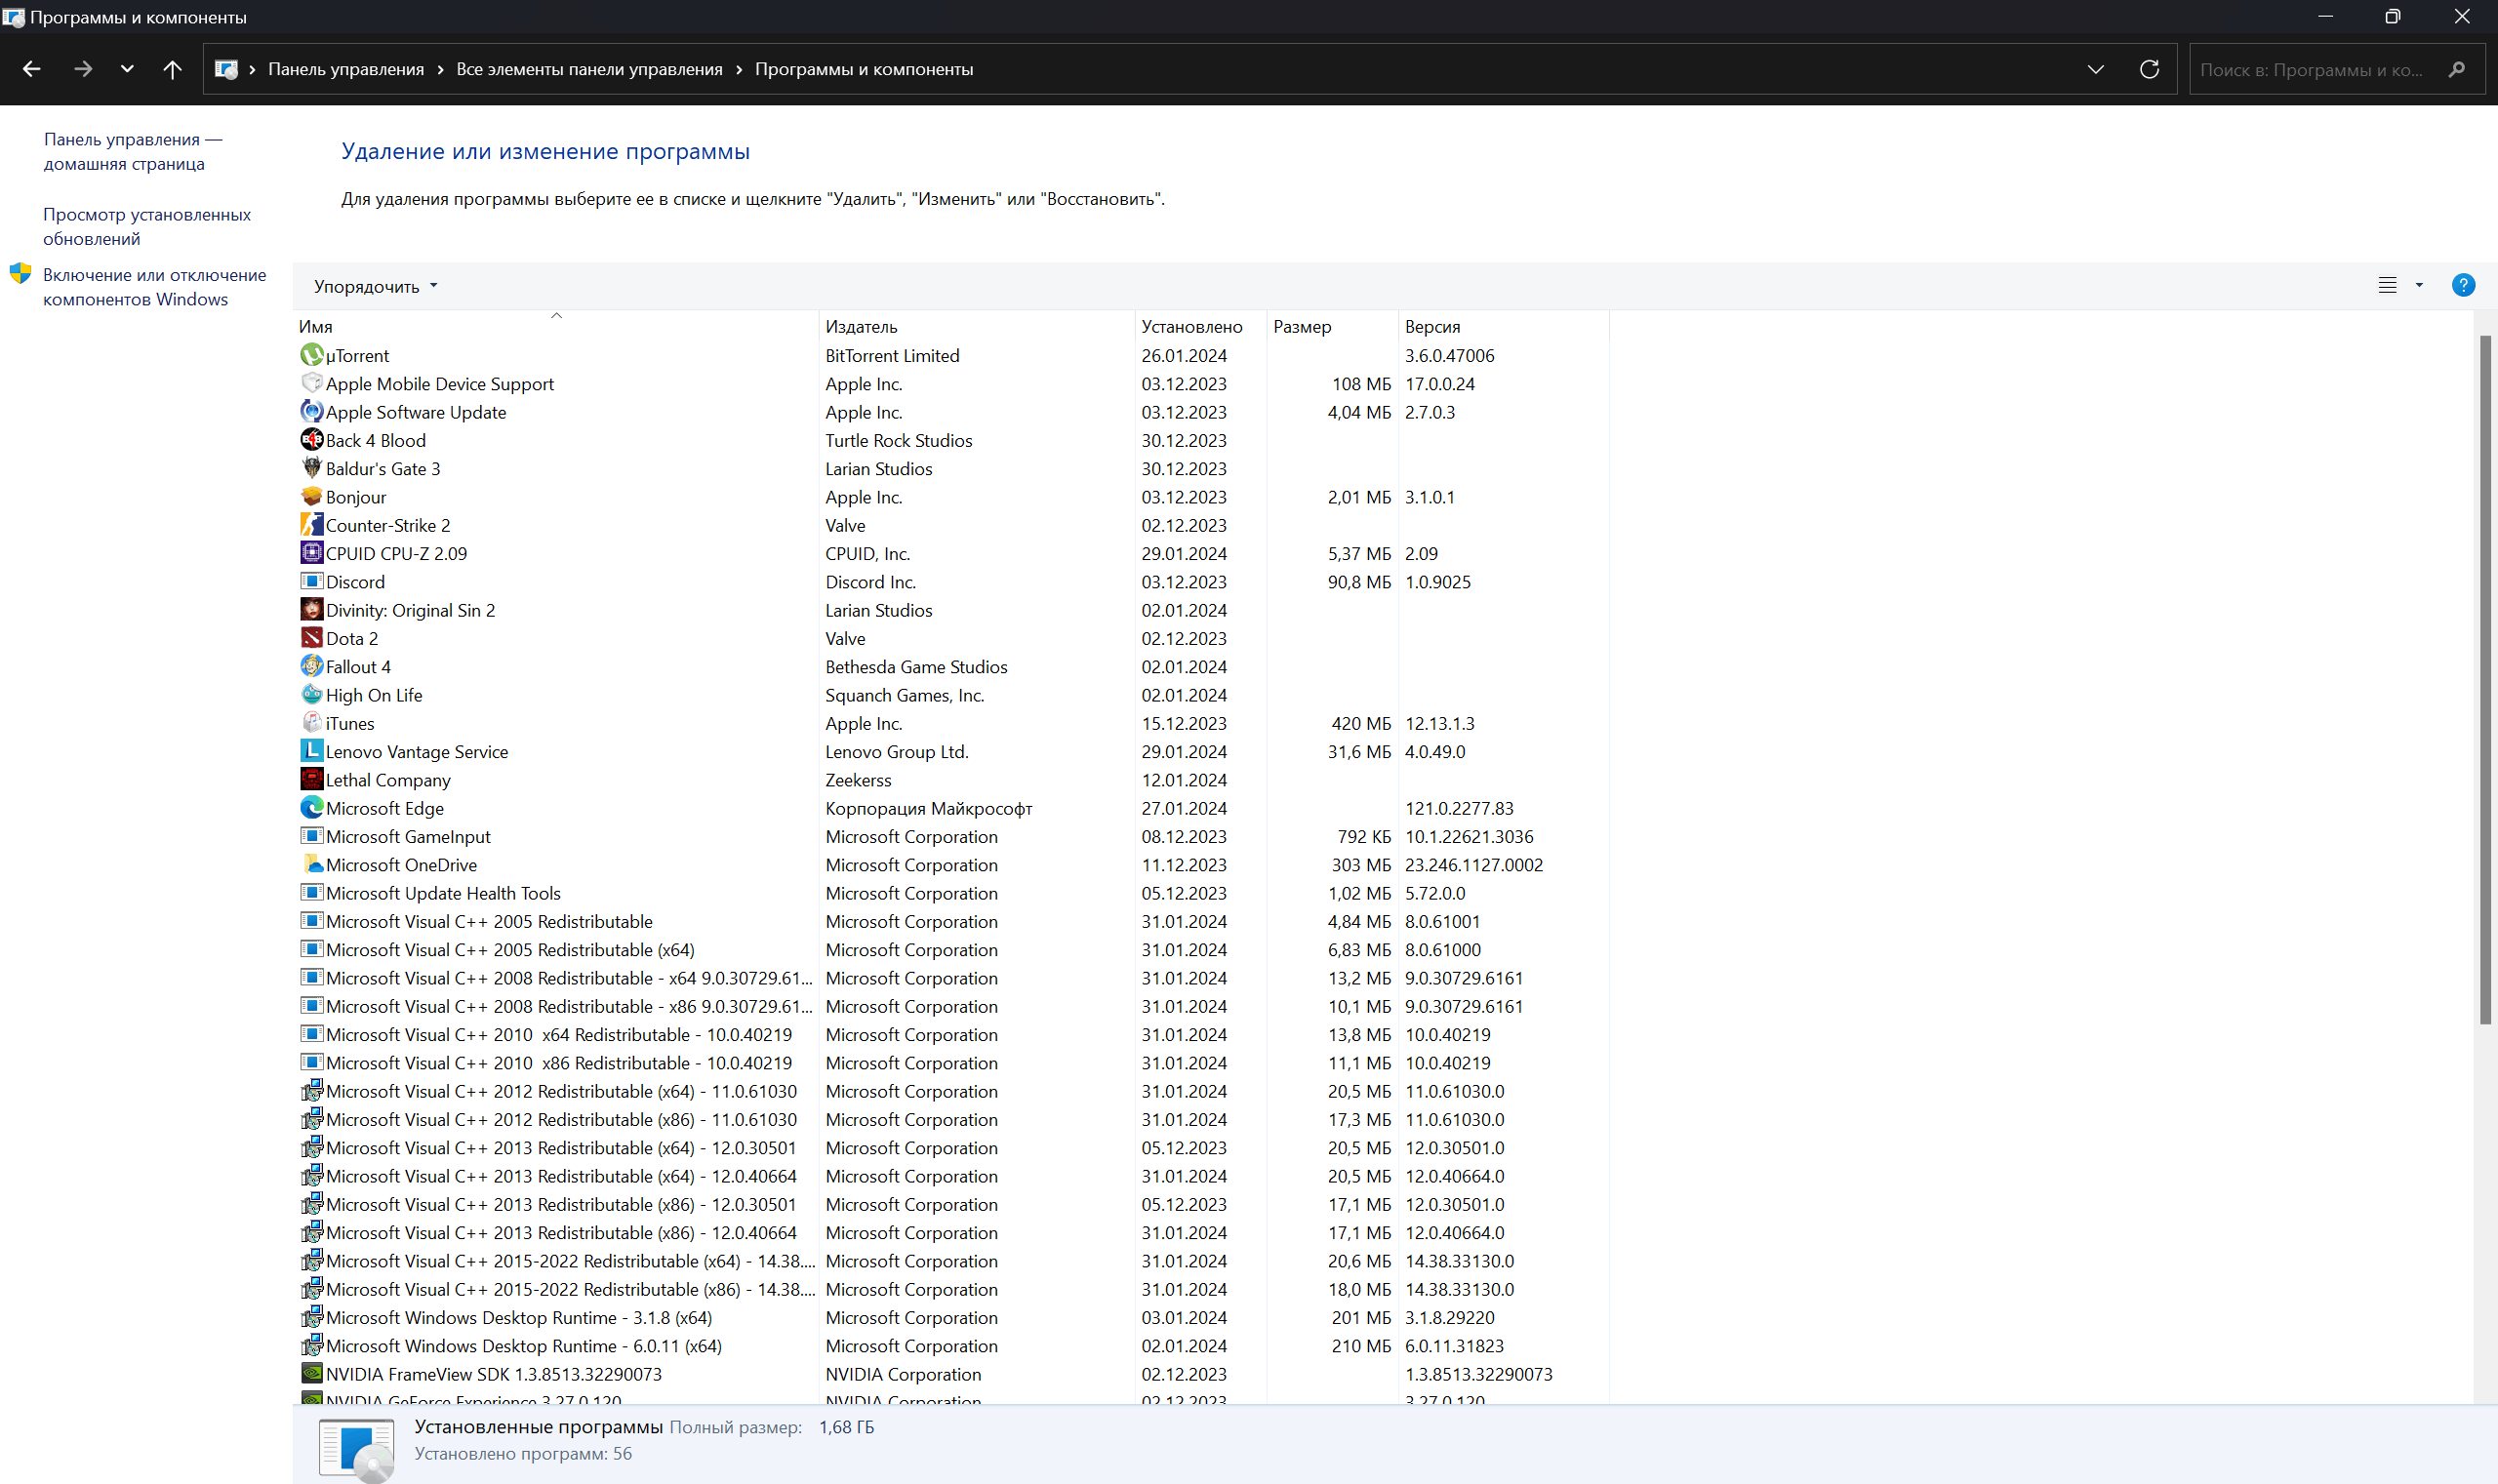Click the Dota 2 icon
Viewport: 2498px width, 1484px height.
tap(311, 638)
